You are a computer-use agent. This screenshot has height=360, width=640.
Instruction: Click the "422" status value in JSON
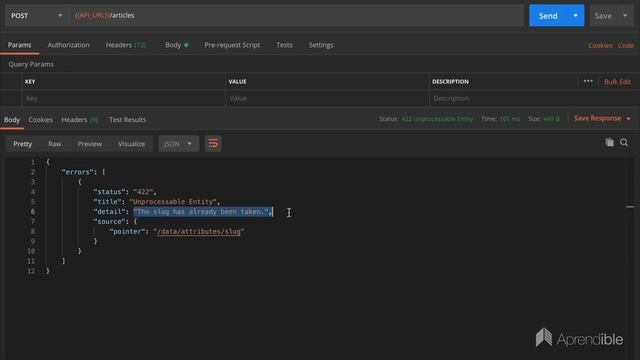144,192
